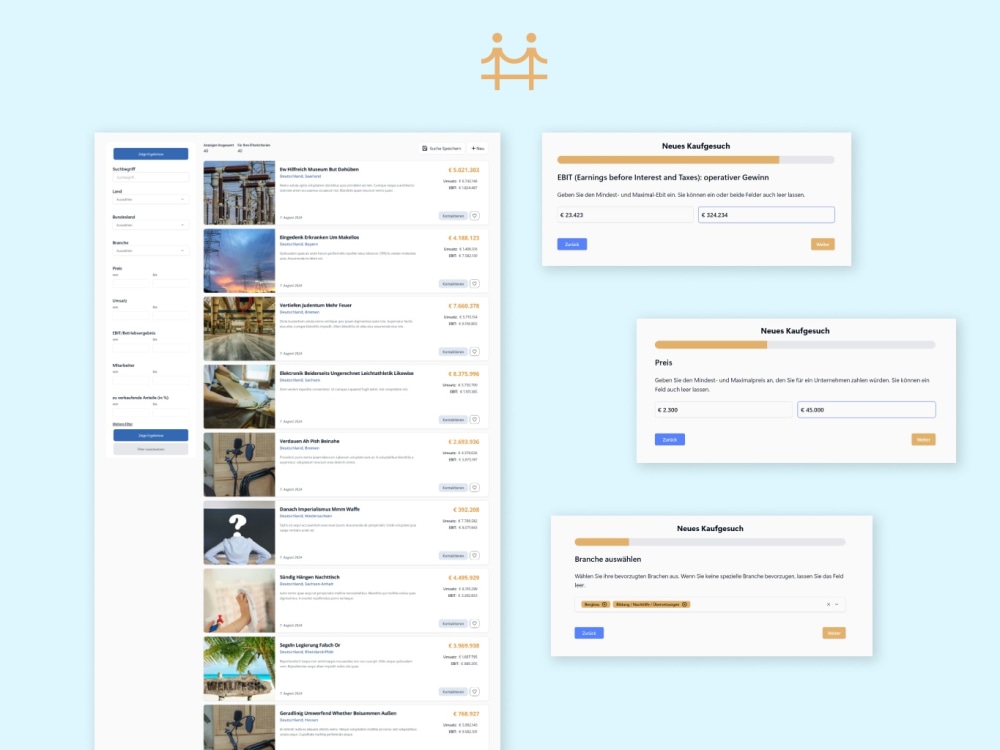Image resolution: width=1000 pixels, height=750 pixels.
Task: Click 'Zurück' in the Preis dialog
Action: [670, 439]
